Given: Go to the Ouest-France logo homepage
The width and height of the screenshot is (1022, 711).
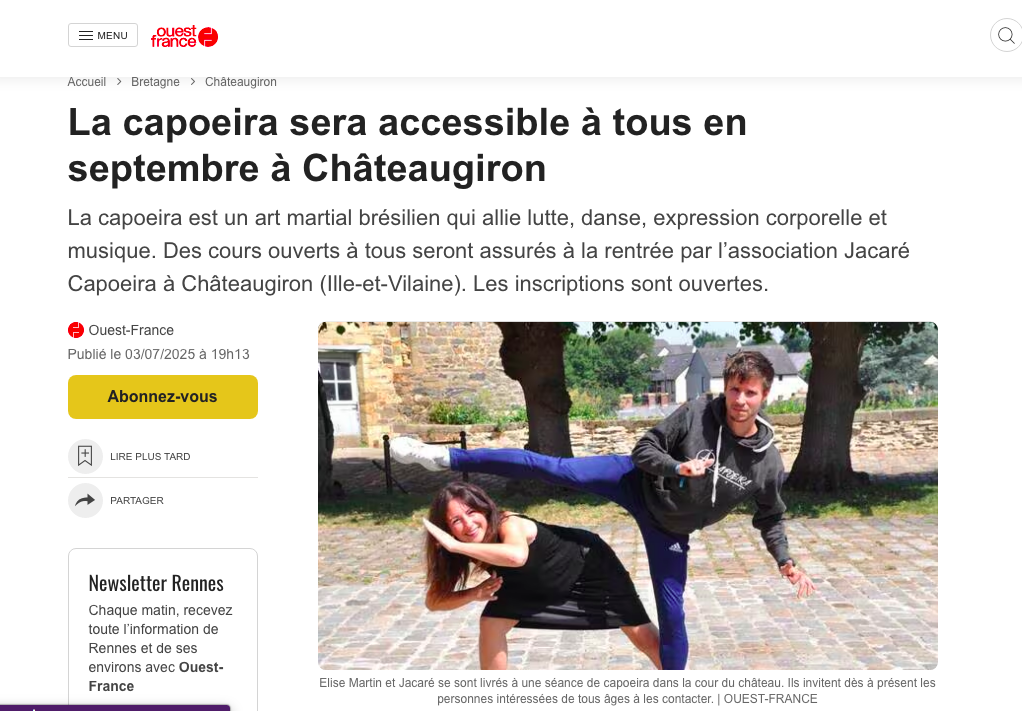Looking at the screenshot, I should 184,36.
